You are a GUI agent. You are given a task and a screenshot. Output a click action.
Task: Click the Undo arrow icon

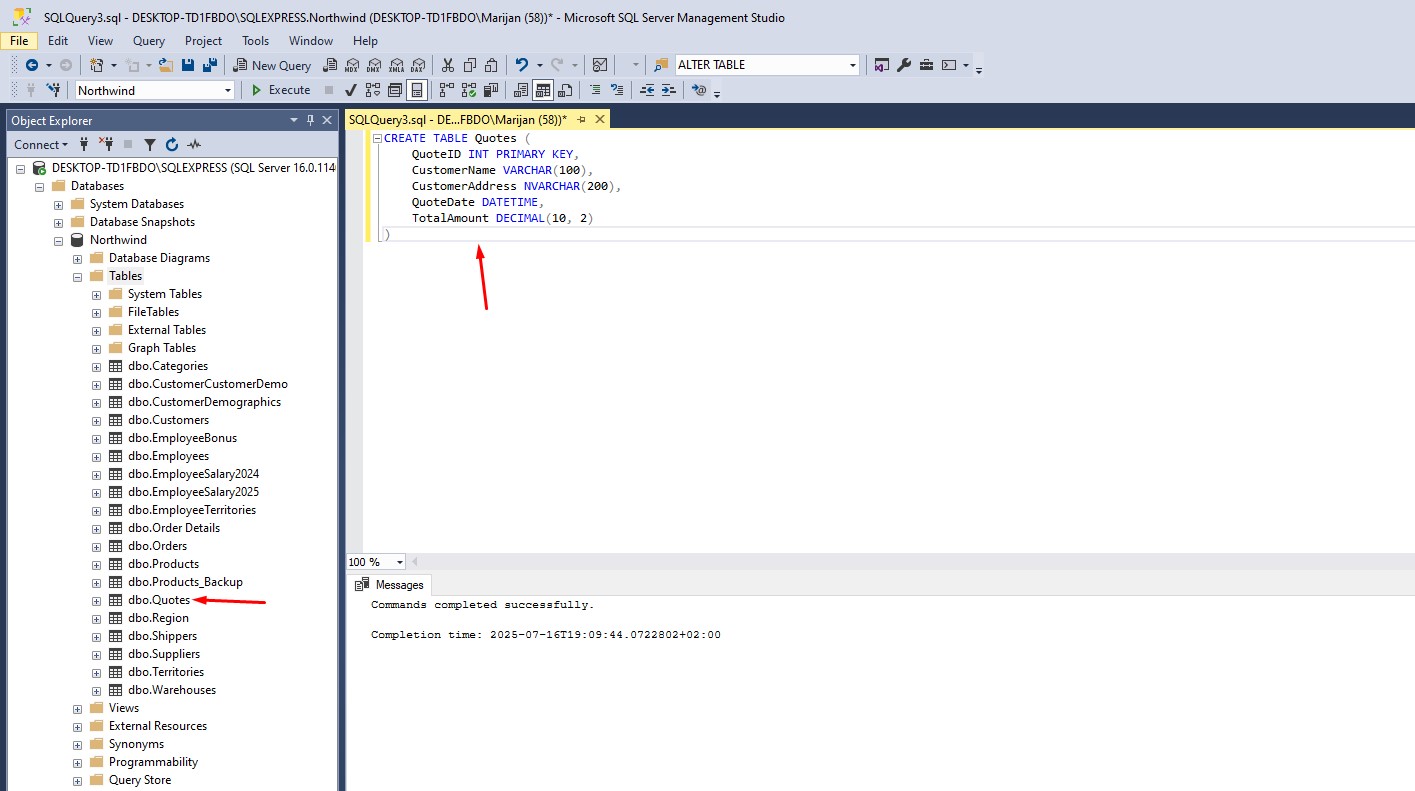pyautogui.click(x=521, y=65)
